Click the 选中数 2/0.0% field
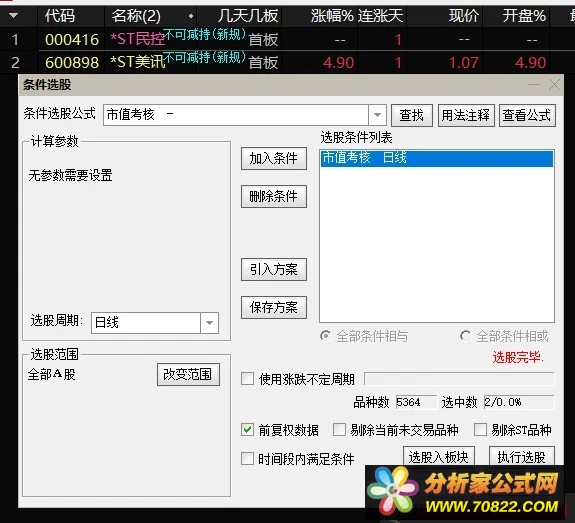 [519, 402]
